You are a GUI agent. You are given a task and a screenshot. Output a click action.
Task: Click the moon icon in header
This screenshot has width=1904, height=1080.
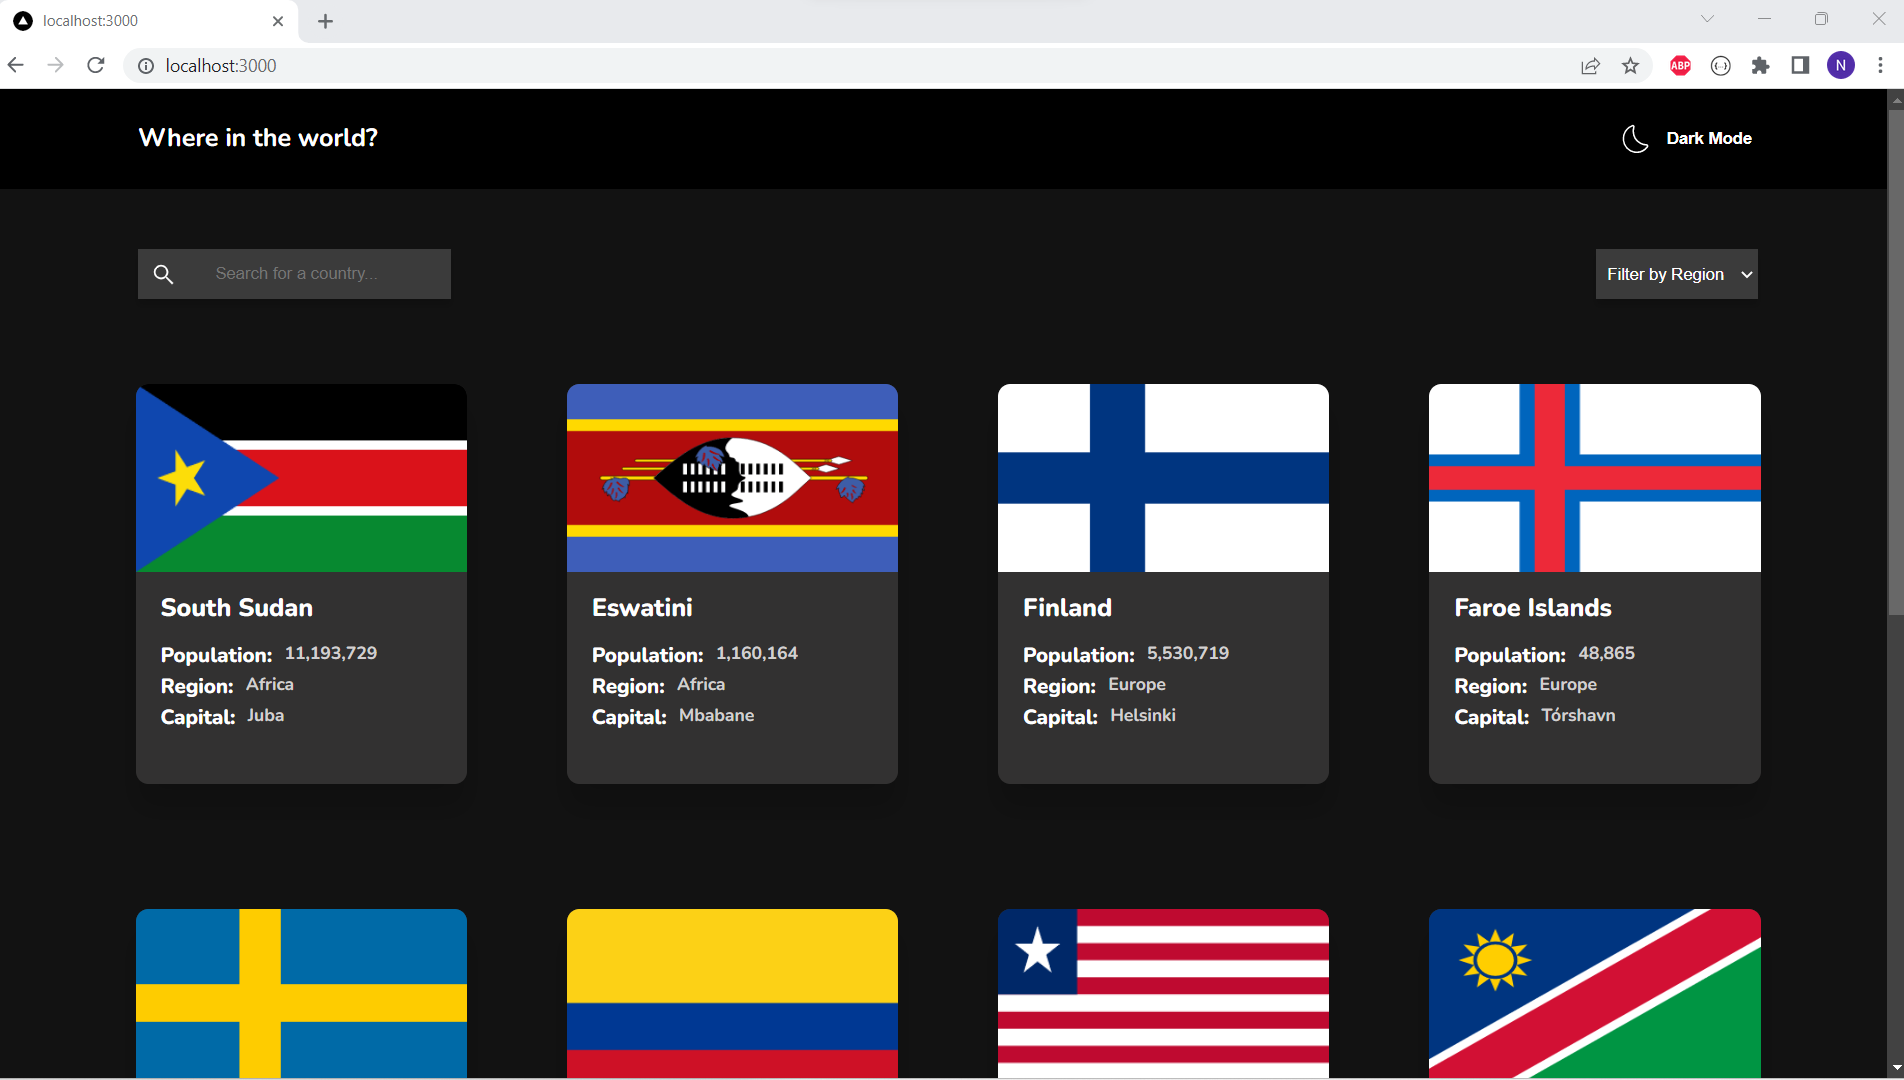point(1635,139)
